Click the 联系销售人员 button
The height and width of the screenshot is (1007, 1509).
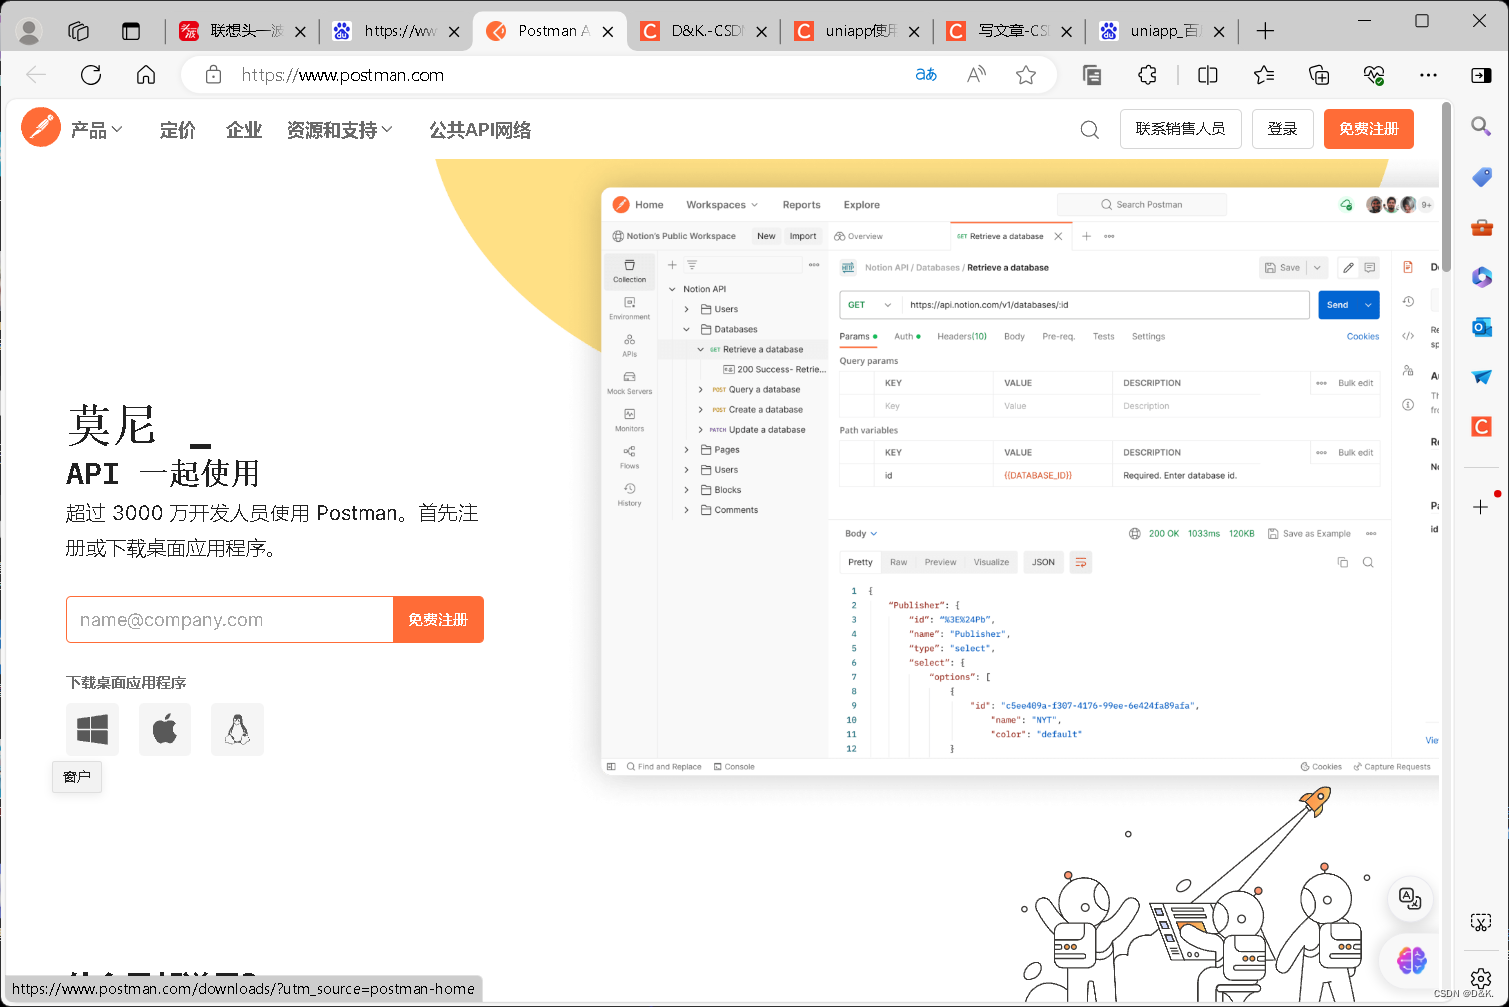(1180, 129)
